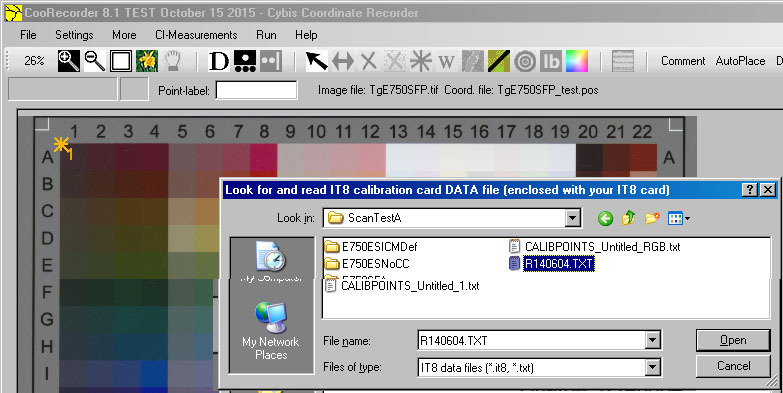Viewport: 783px width, 393px height.
Task: Click the green diagonal line icon
Action: pyautogui.click(x=498, y=61)
